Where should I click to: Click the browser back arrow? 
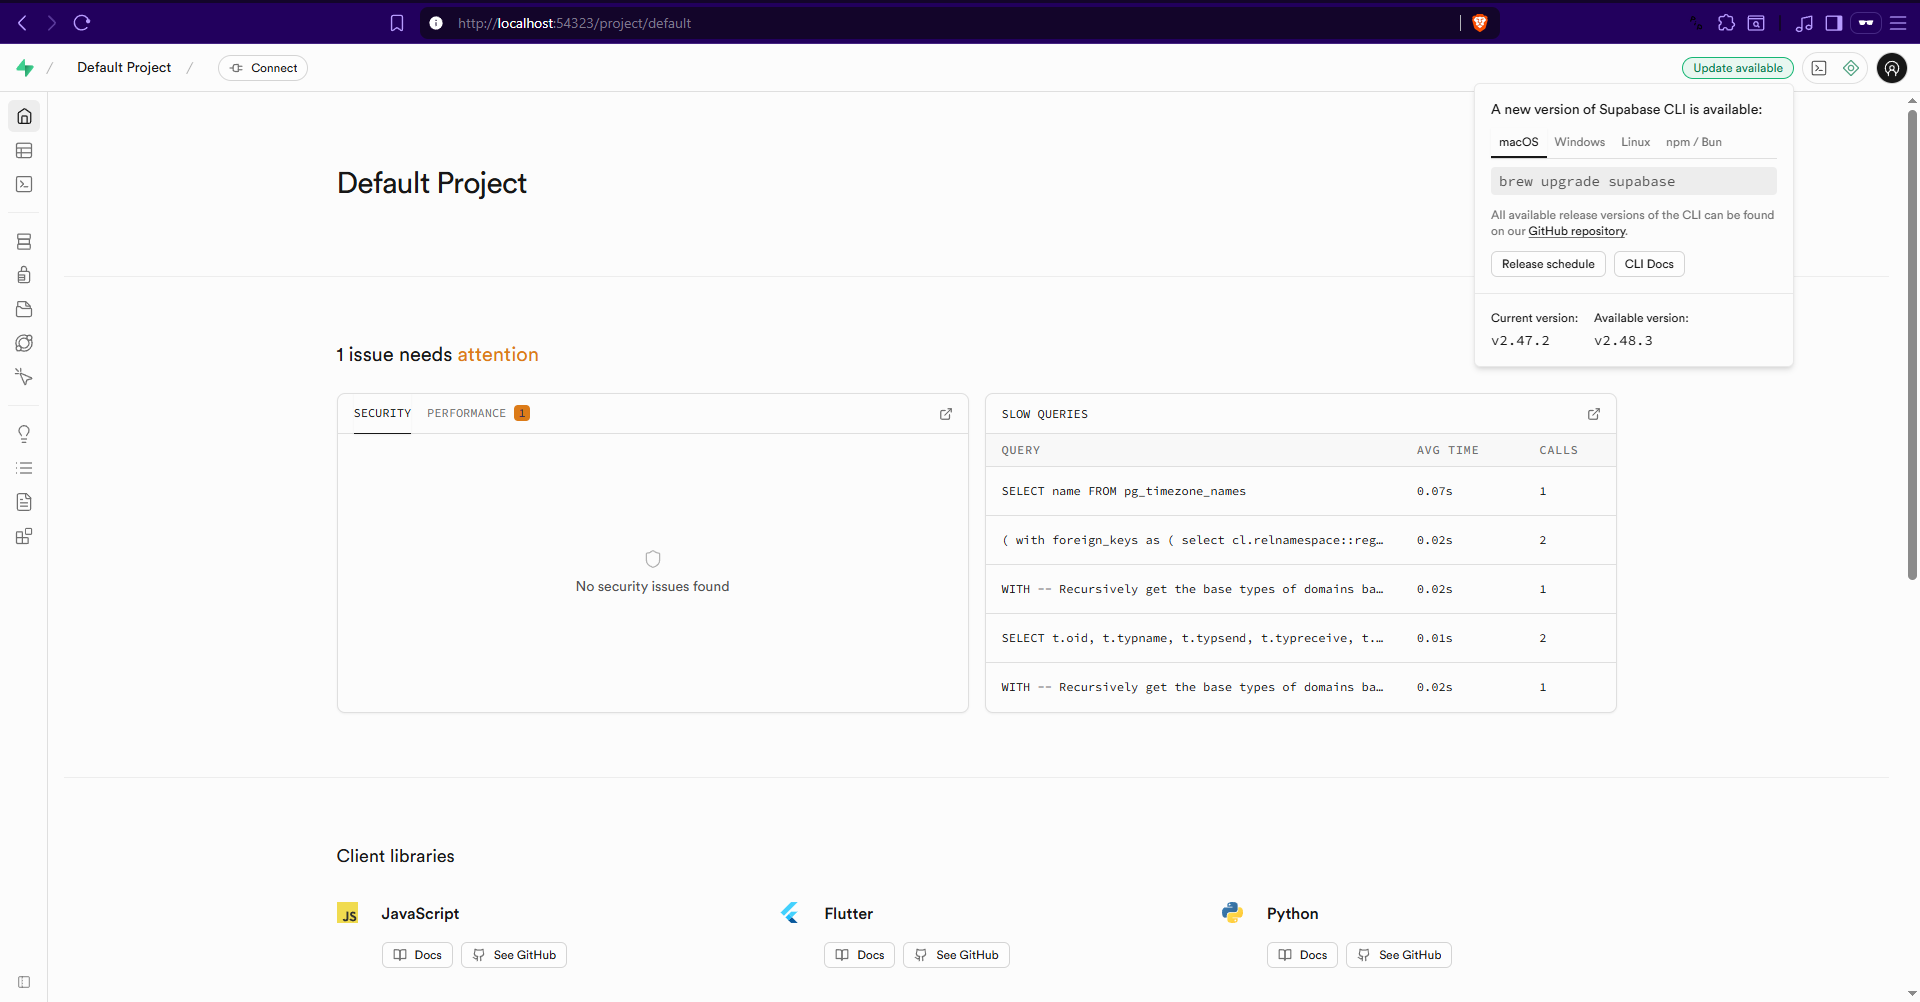coord(22,23)
